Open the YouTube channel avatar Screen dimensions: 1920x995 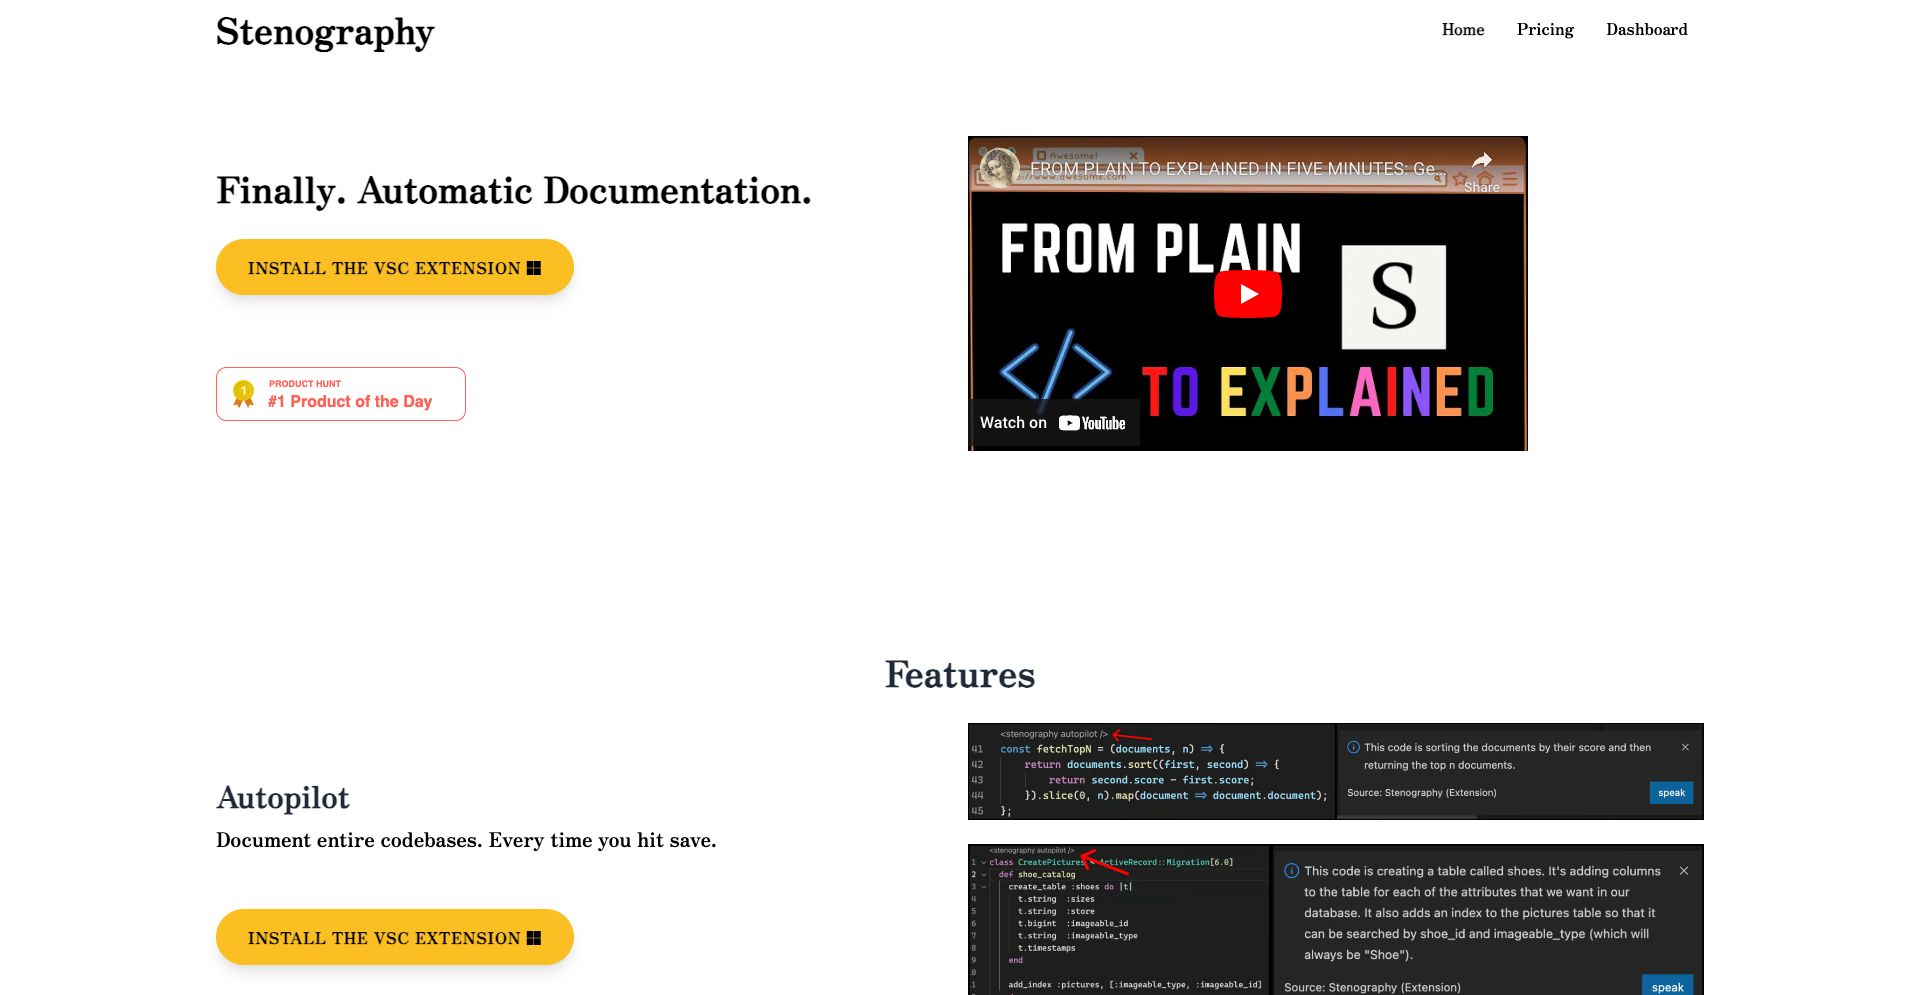coord(997,167)
